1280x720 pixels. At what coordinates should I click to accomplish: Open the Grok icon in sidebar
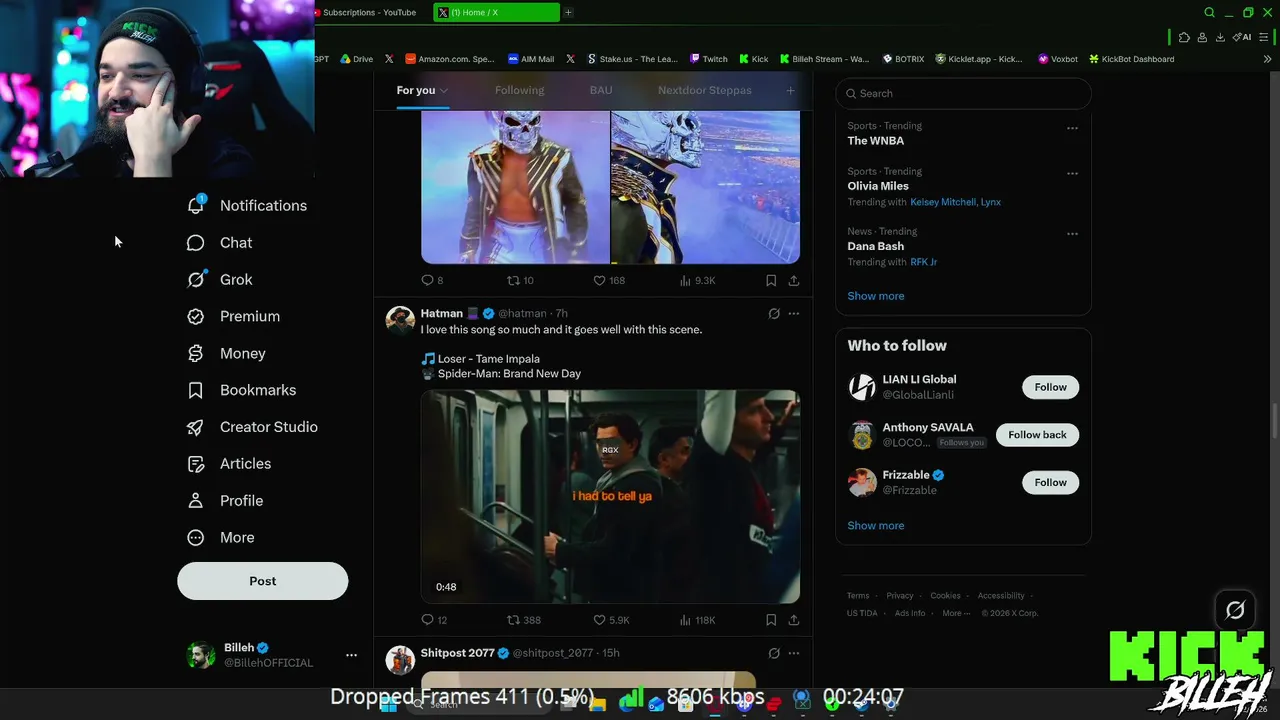point(196,280)
